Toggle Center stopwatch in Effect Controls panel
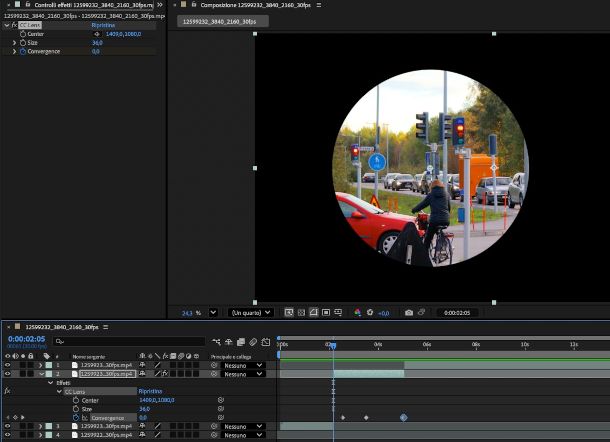Viewport: 610px width, 442px height. coord(23,34)
